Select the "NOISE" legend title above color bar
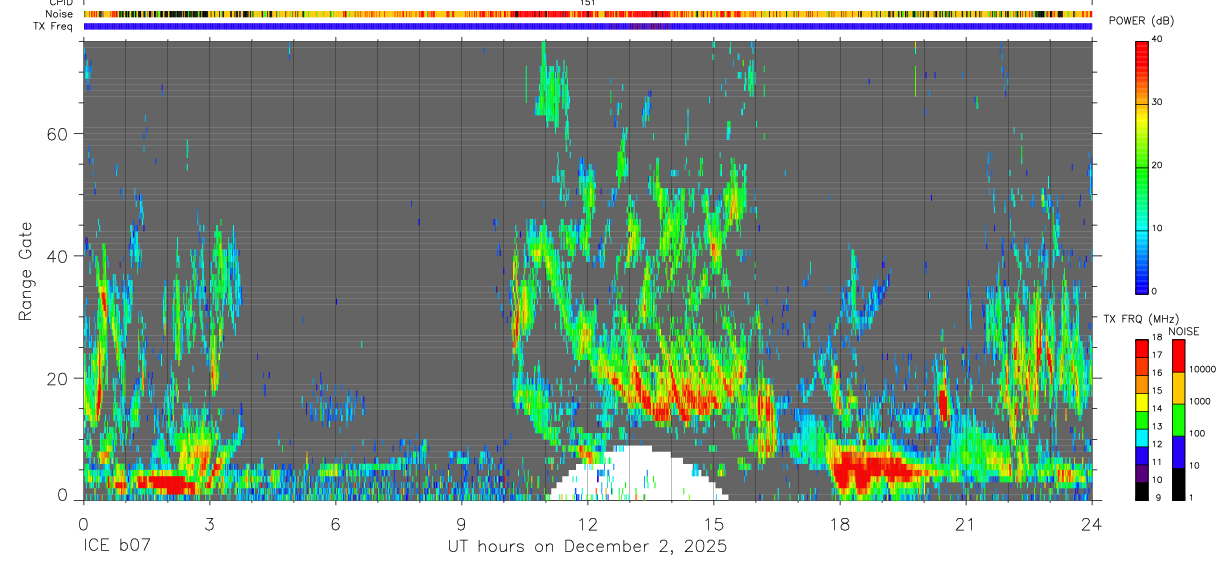The image size is (1228, 567). [1184, 331]
